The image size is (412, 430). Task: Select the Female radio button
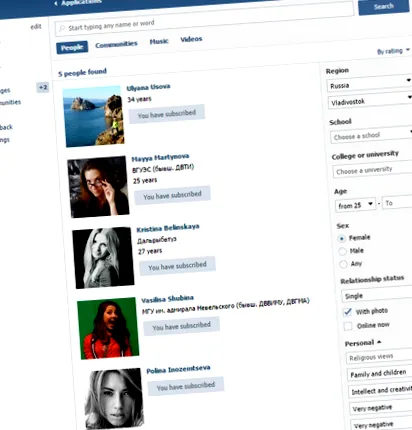click(x=341, y=239)
